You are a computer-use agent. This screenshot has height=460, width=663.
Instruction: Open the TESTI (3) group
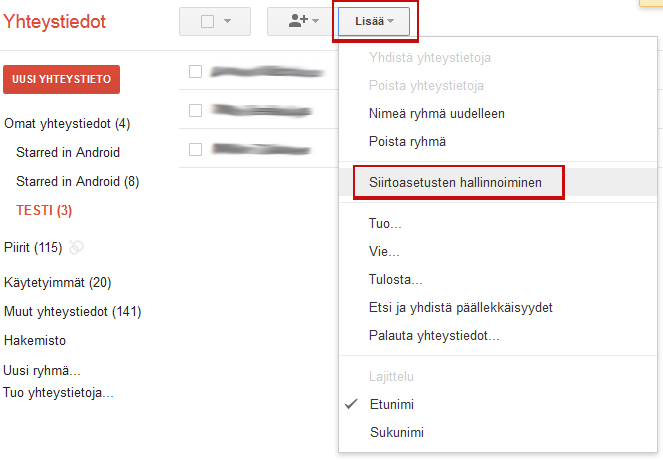[x=44, y=210]
